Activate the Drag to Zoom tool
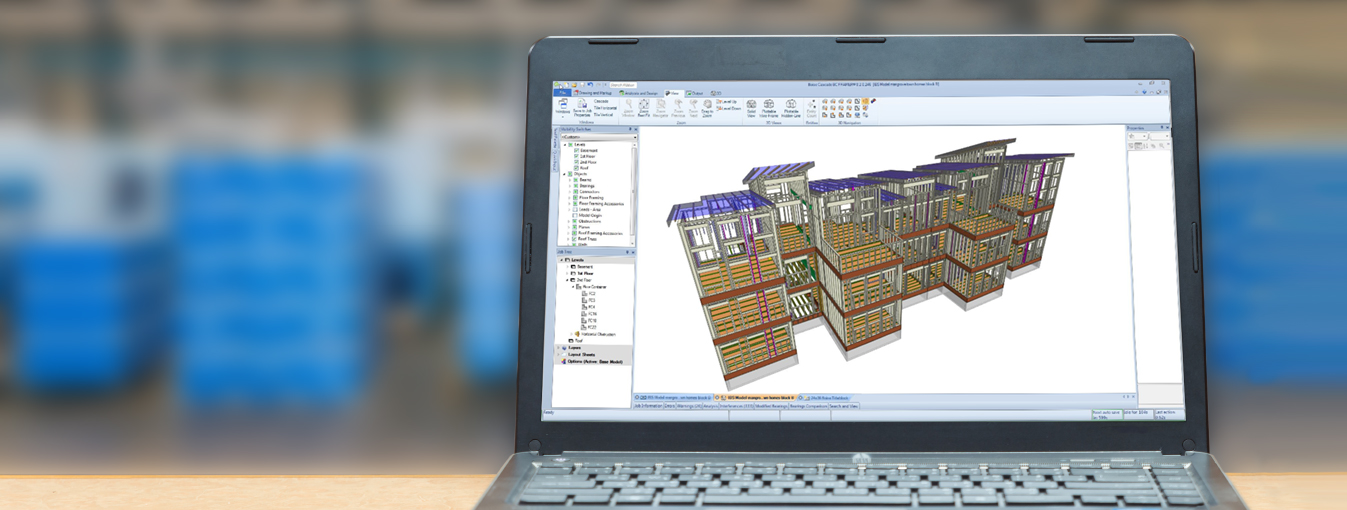Viewport: 1347px width, 510px height. pyautogui.click(x=707, y=109)
